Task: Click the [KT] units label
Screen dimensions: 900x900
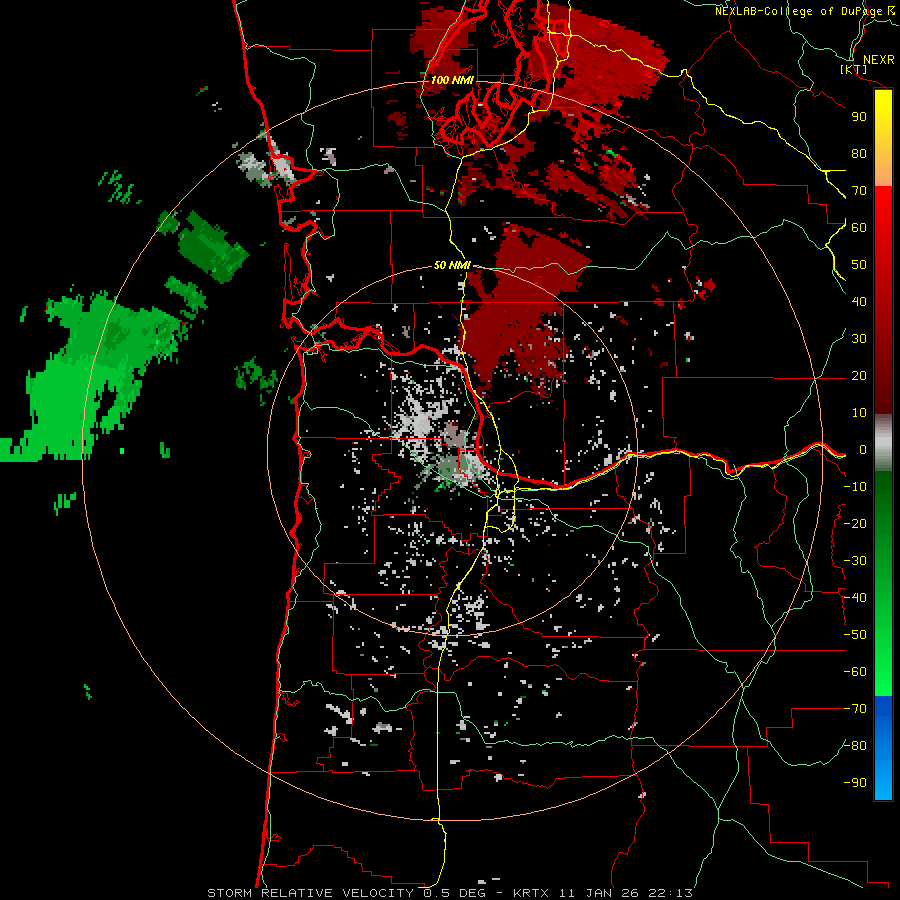Action: coord(854,70)
